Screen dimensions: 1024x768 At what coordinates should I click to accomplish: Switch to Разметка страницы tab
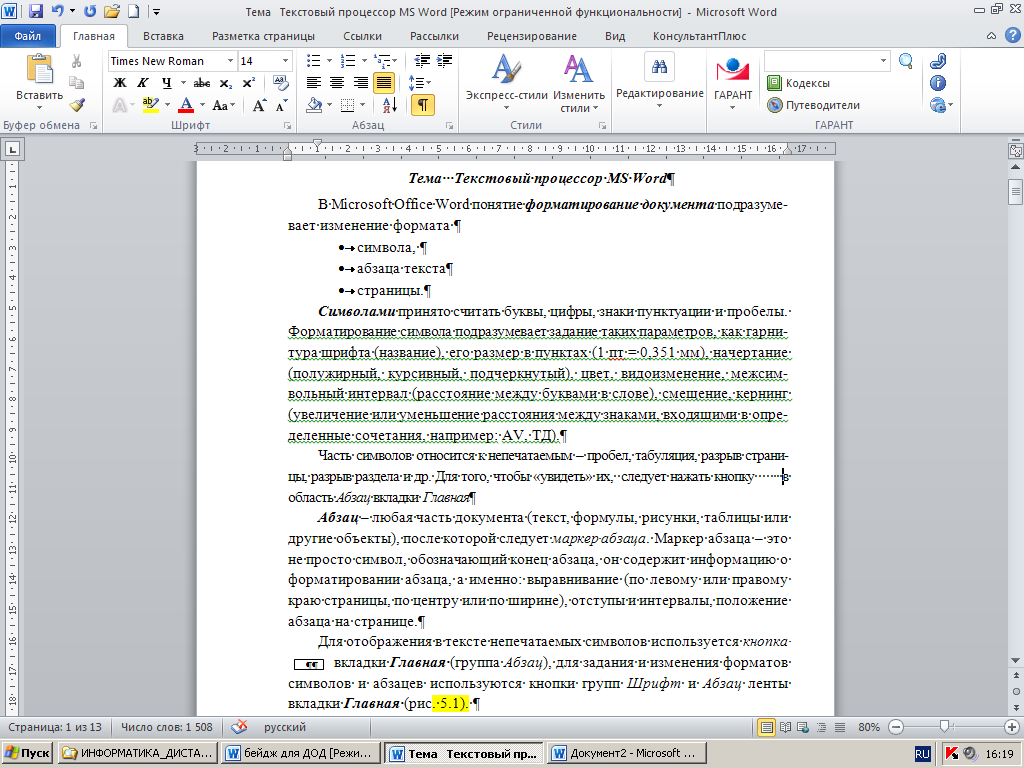263,36
